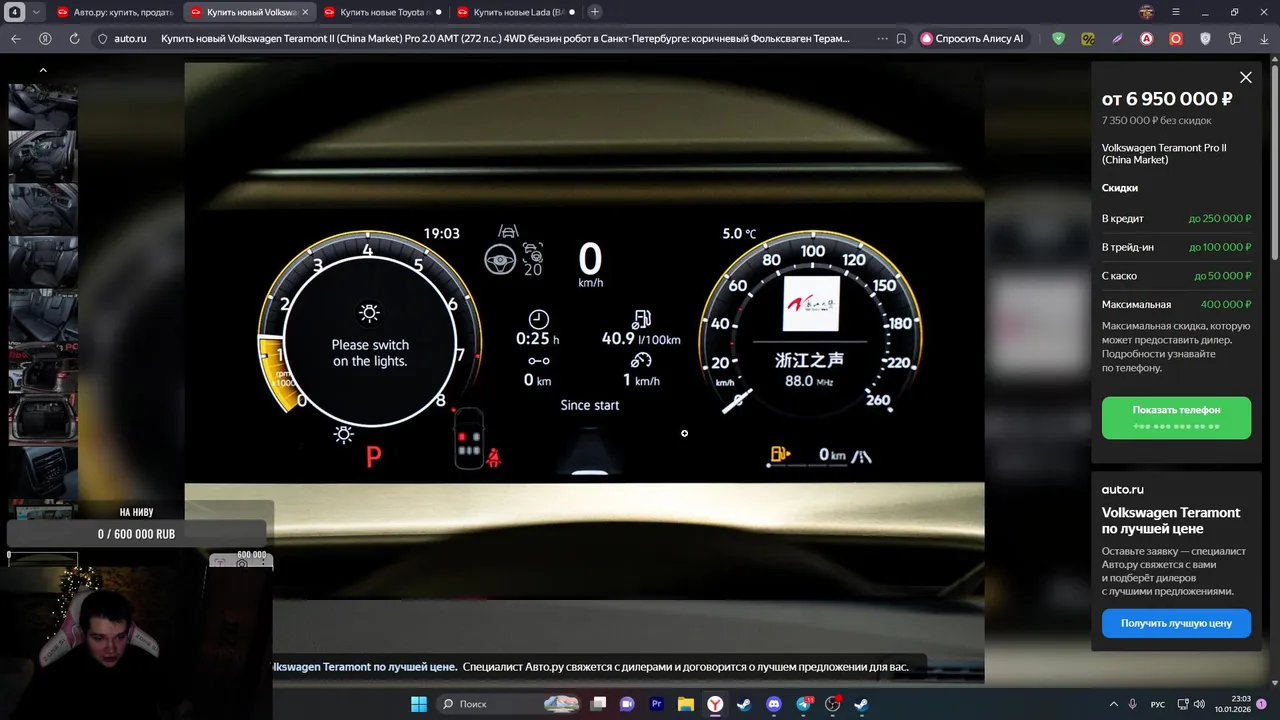The width and height of the screenshot is (1280, 720).
Task: Expand the tab list dropdown arrow
Action: tap(37, 12)
